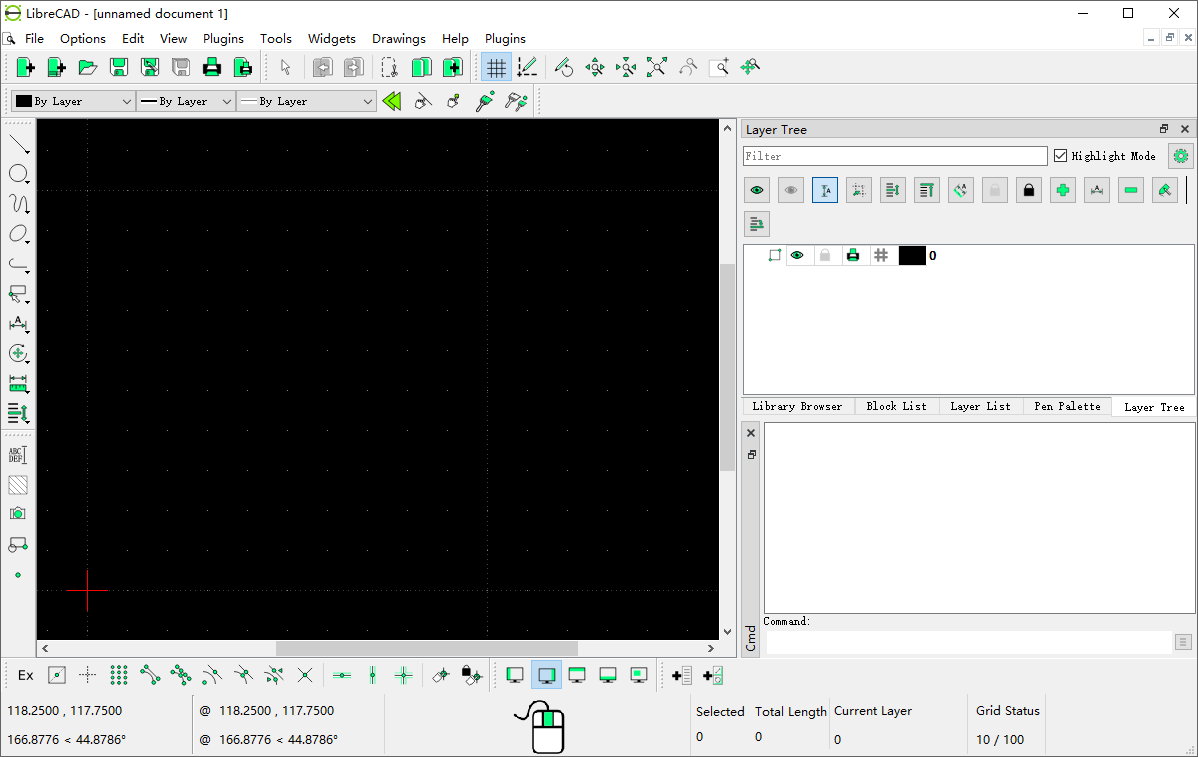Toggle visibility of layer 0

pyautogui.click(x=797, y=256)
